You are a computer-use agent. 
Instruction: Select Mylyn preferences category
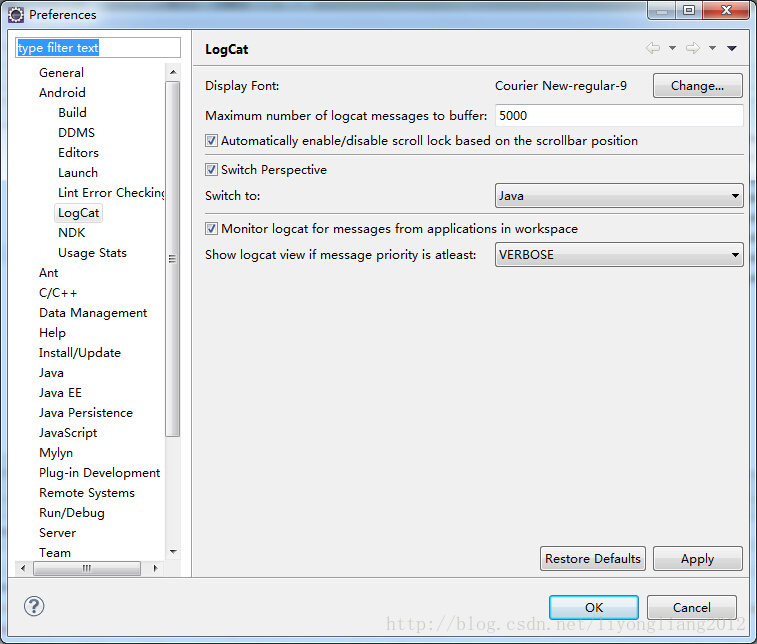pos(56,453)
